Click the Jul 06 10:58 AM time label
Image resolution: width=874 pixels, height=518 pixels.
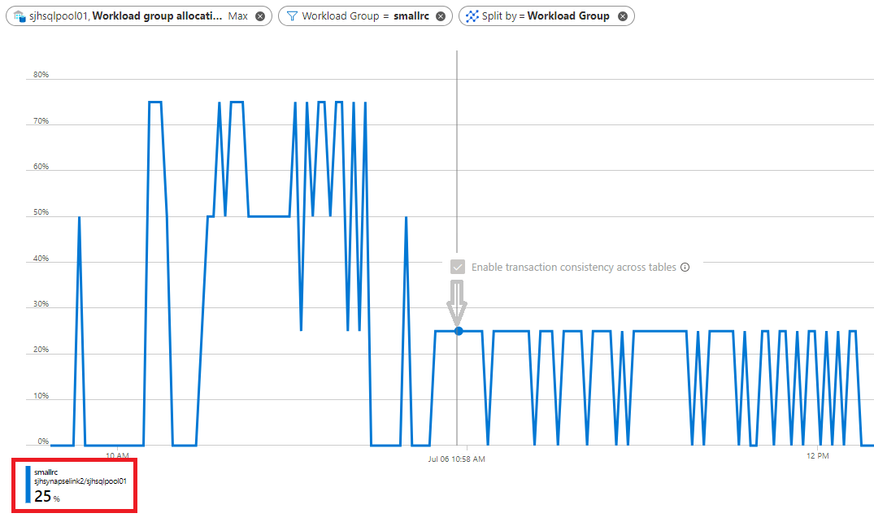pyautogui.click(x=457, y=459)
